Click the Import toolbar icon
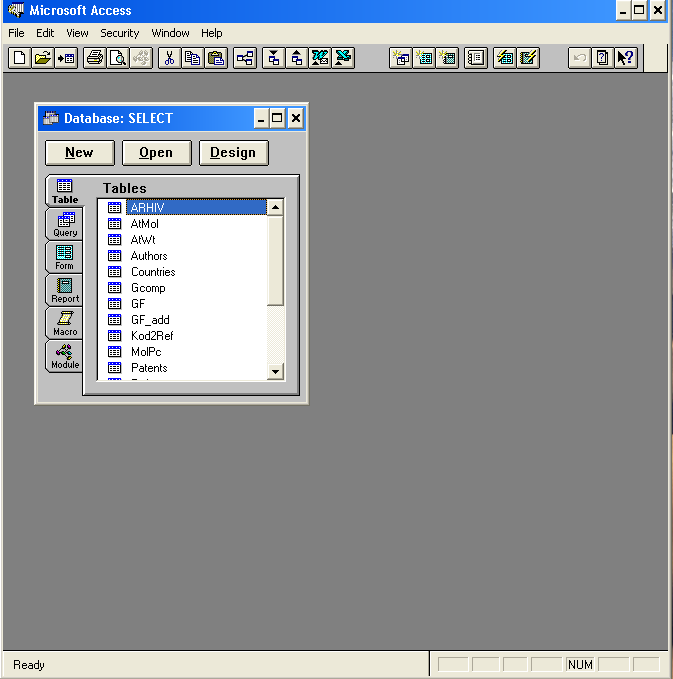Screen dimensions: 673x679 click(274, 58)
